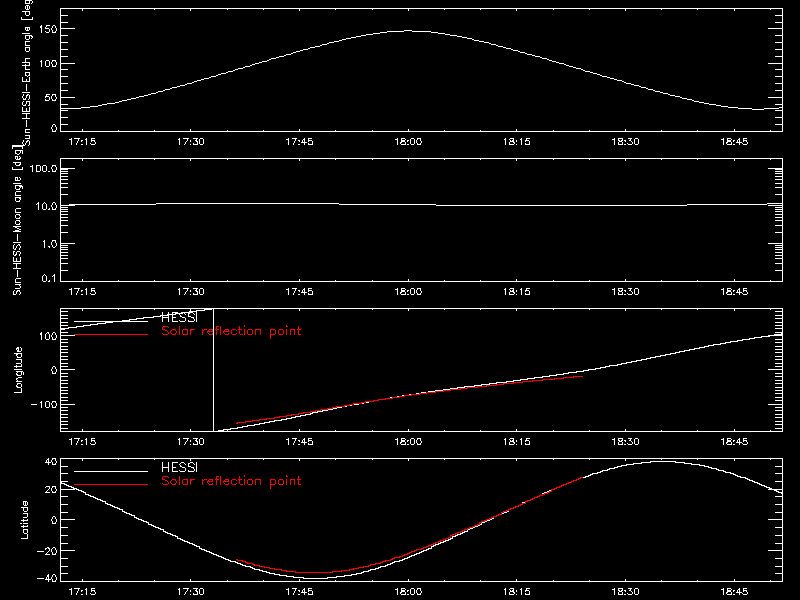
Task: Click the Latitude axis title
Action: pyautogui.click(x=24, y=520)
